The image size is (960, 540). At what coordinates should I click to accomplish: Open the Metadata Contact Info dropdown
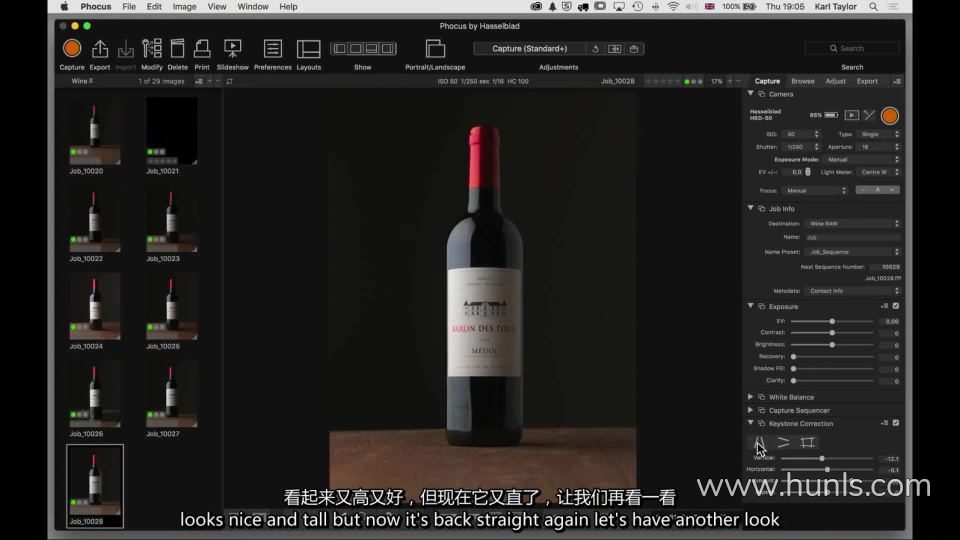coord(853,291)
